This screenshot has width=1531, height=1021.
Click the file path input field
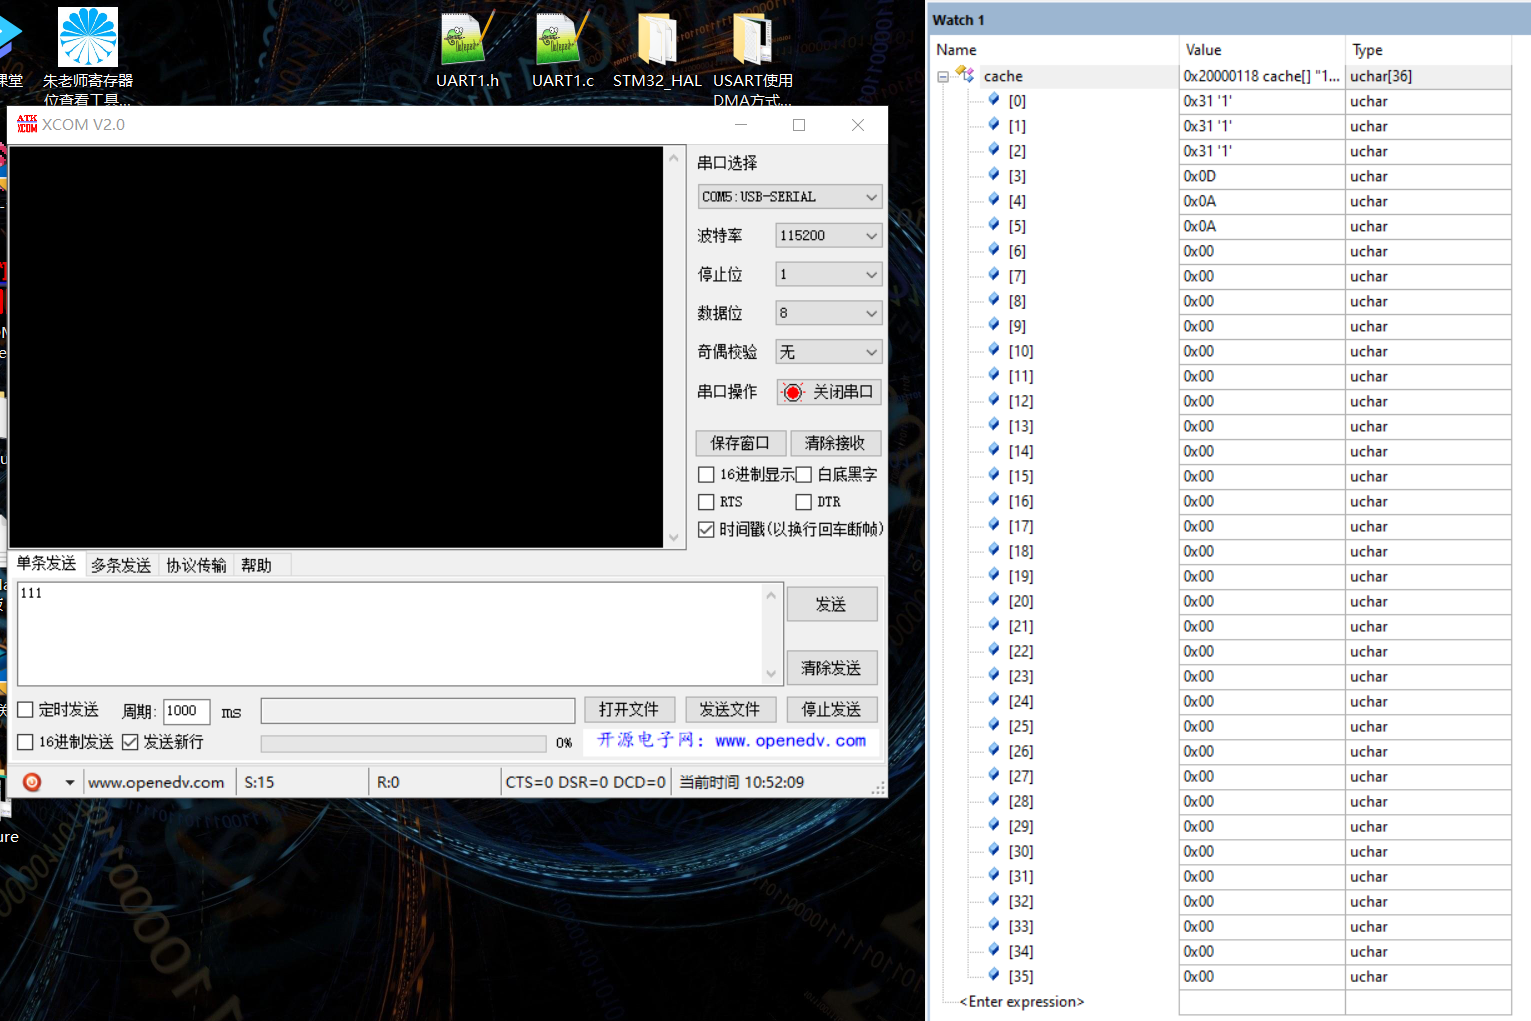click(x=417, y=710)
